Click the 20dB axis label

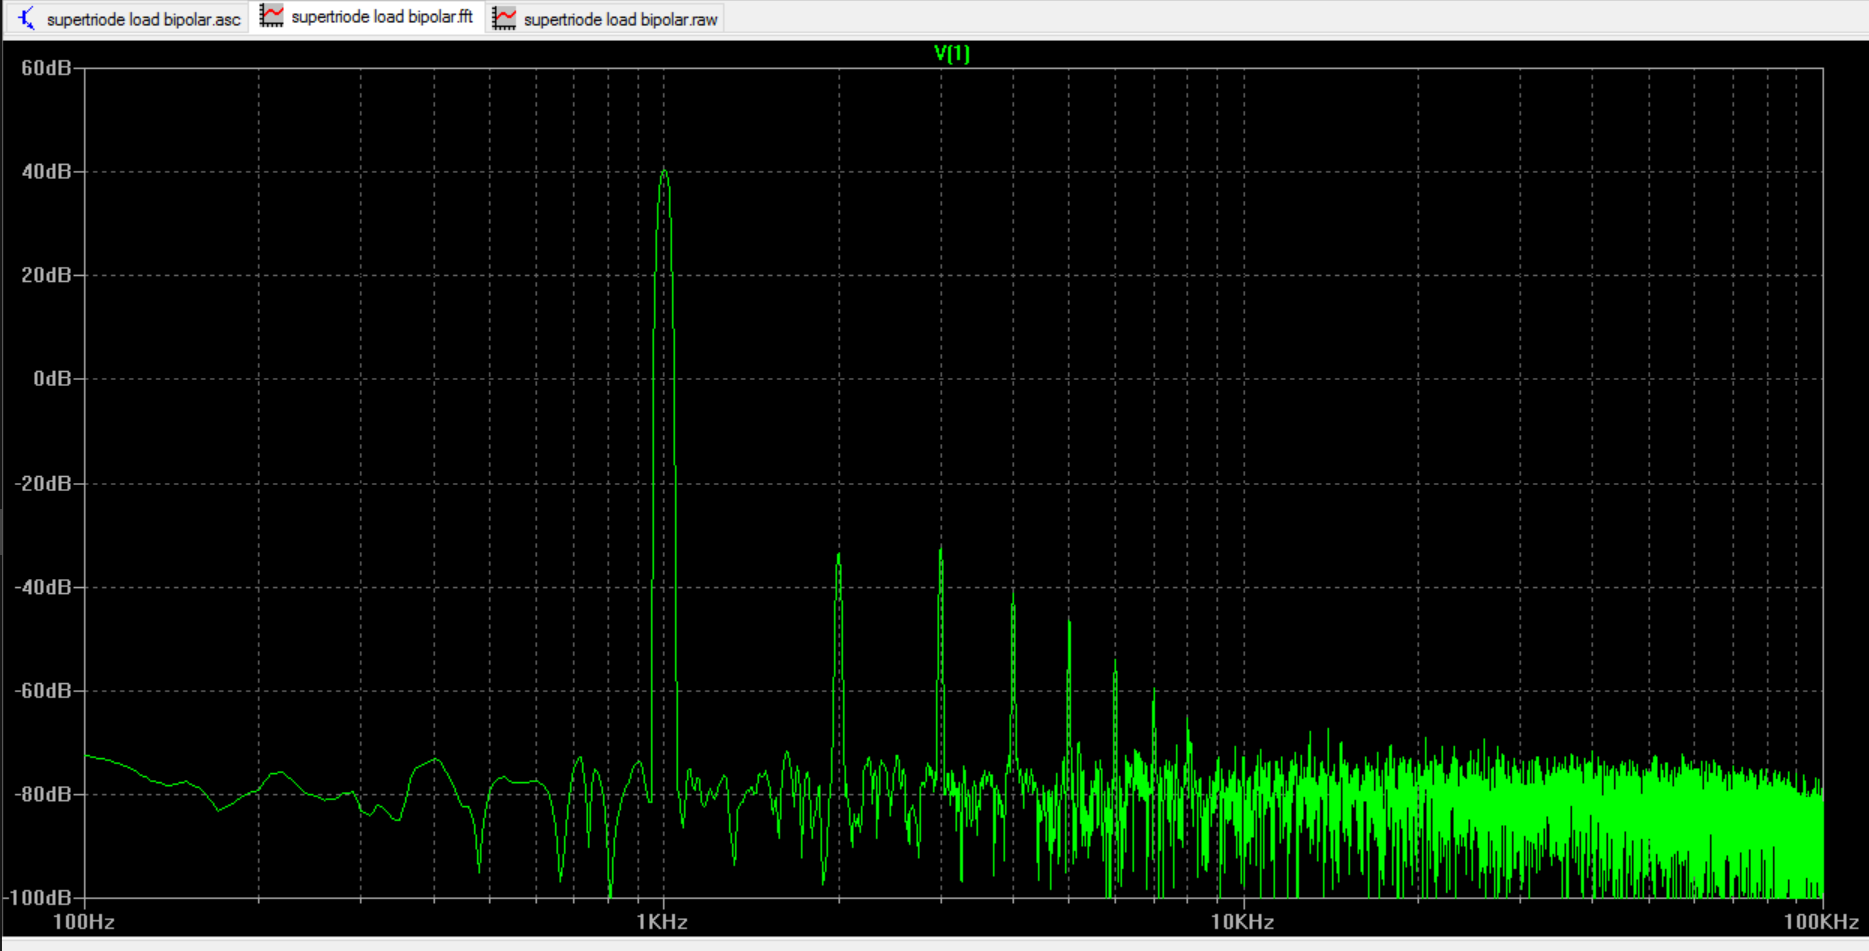(x=46, y=275)
